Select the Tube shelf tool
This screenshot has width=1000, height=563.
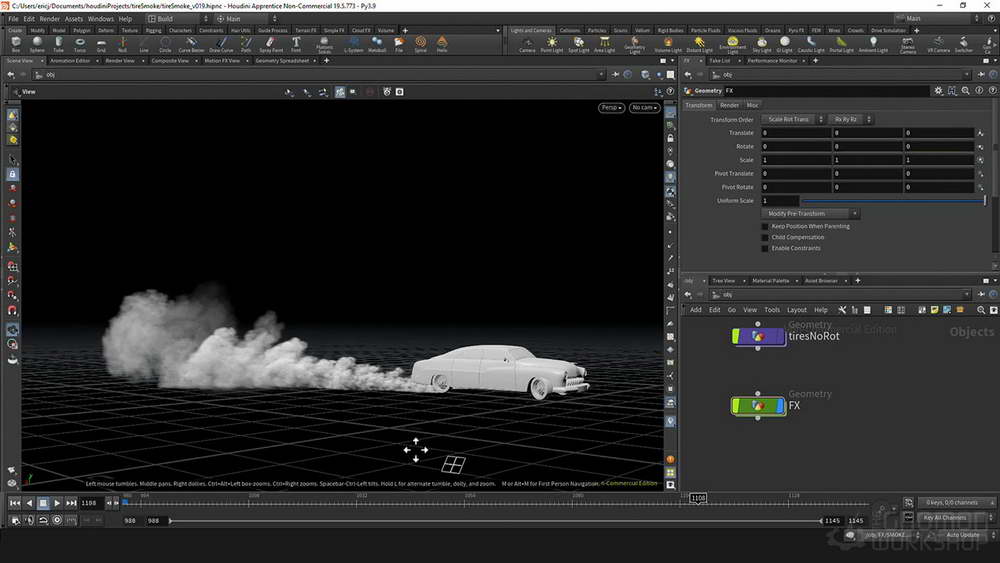tap(58, 44)
